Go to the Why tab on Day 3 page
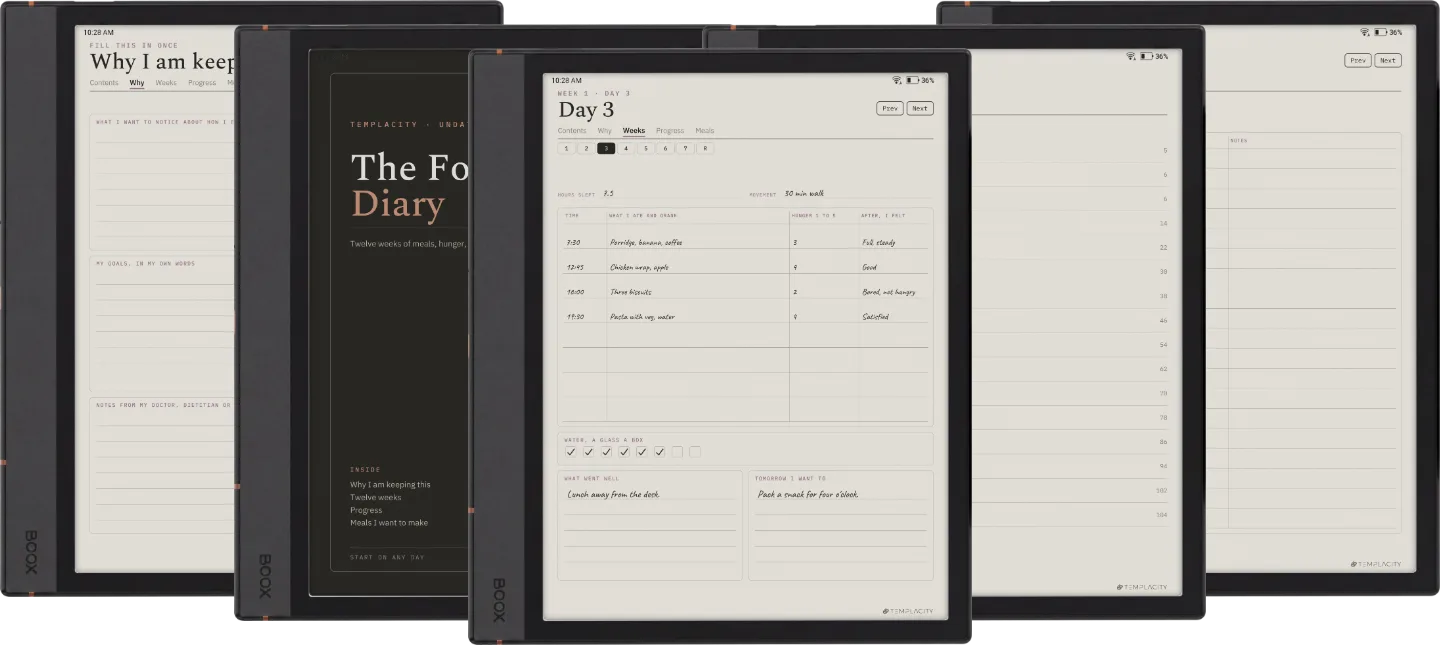 pos(605,131)
